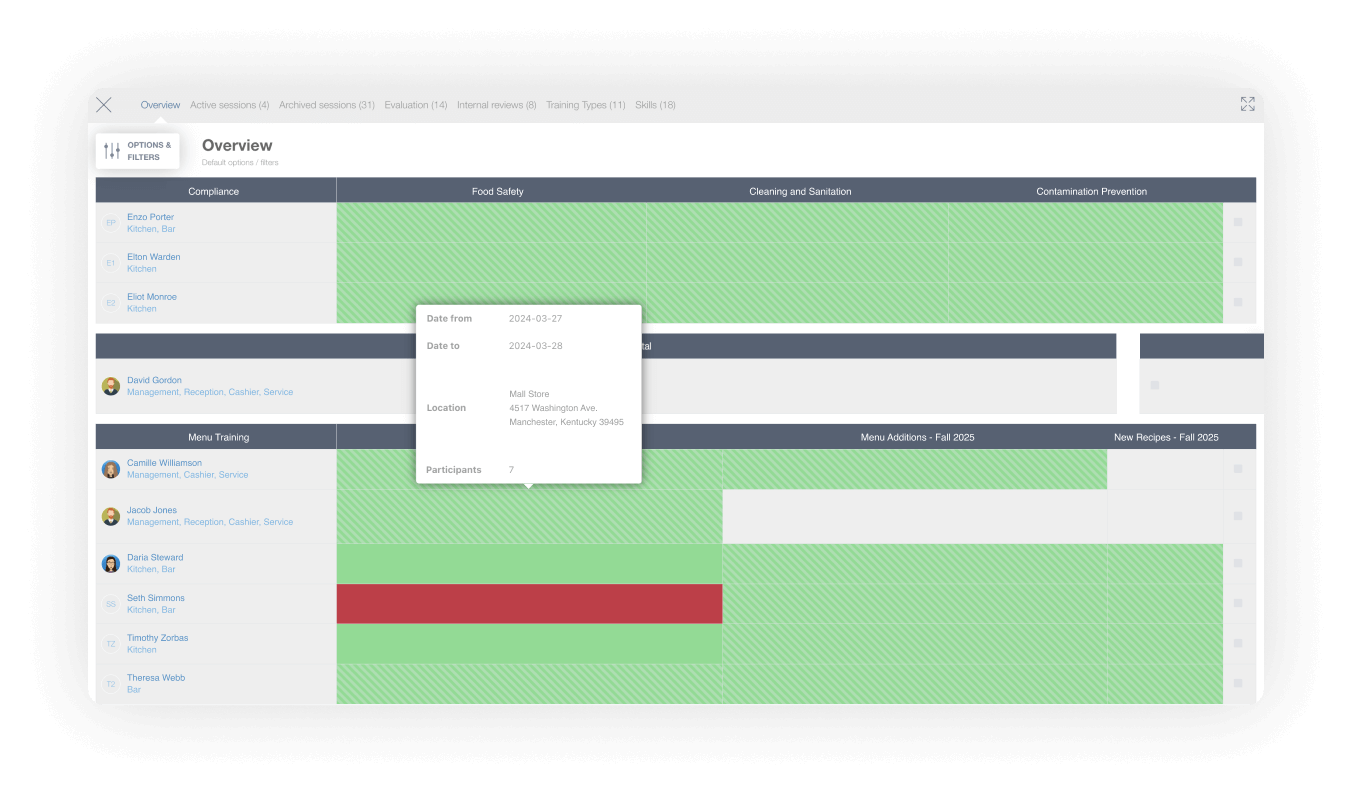Go to the Evaluation (14) tab
Viewport: 1352px width, 794px height.
pos(416,105)
